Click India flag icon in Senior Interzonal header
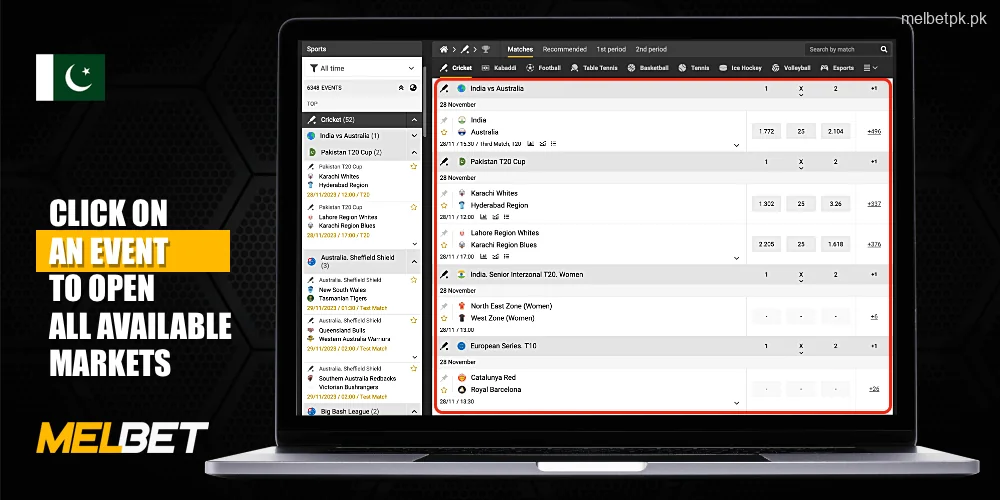1000x500 pixels. (x=462, y=274)
